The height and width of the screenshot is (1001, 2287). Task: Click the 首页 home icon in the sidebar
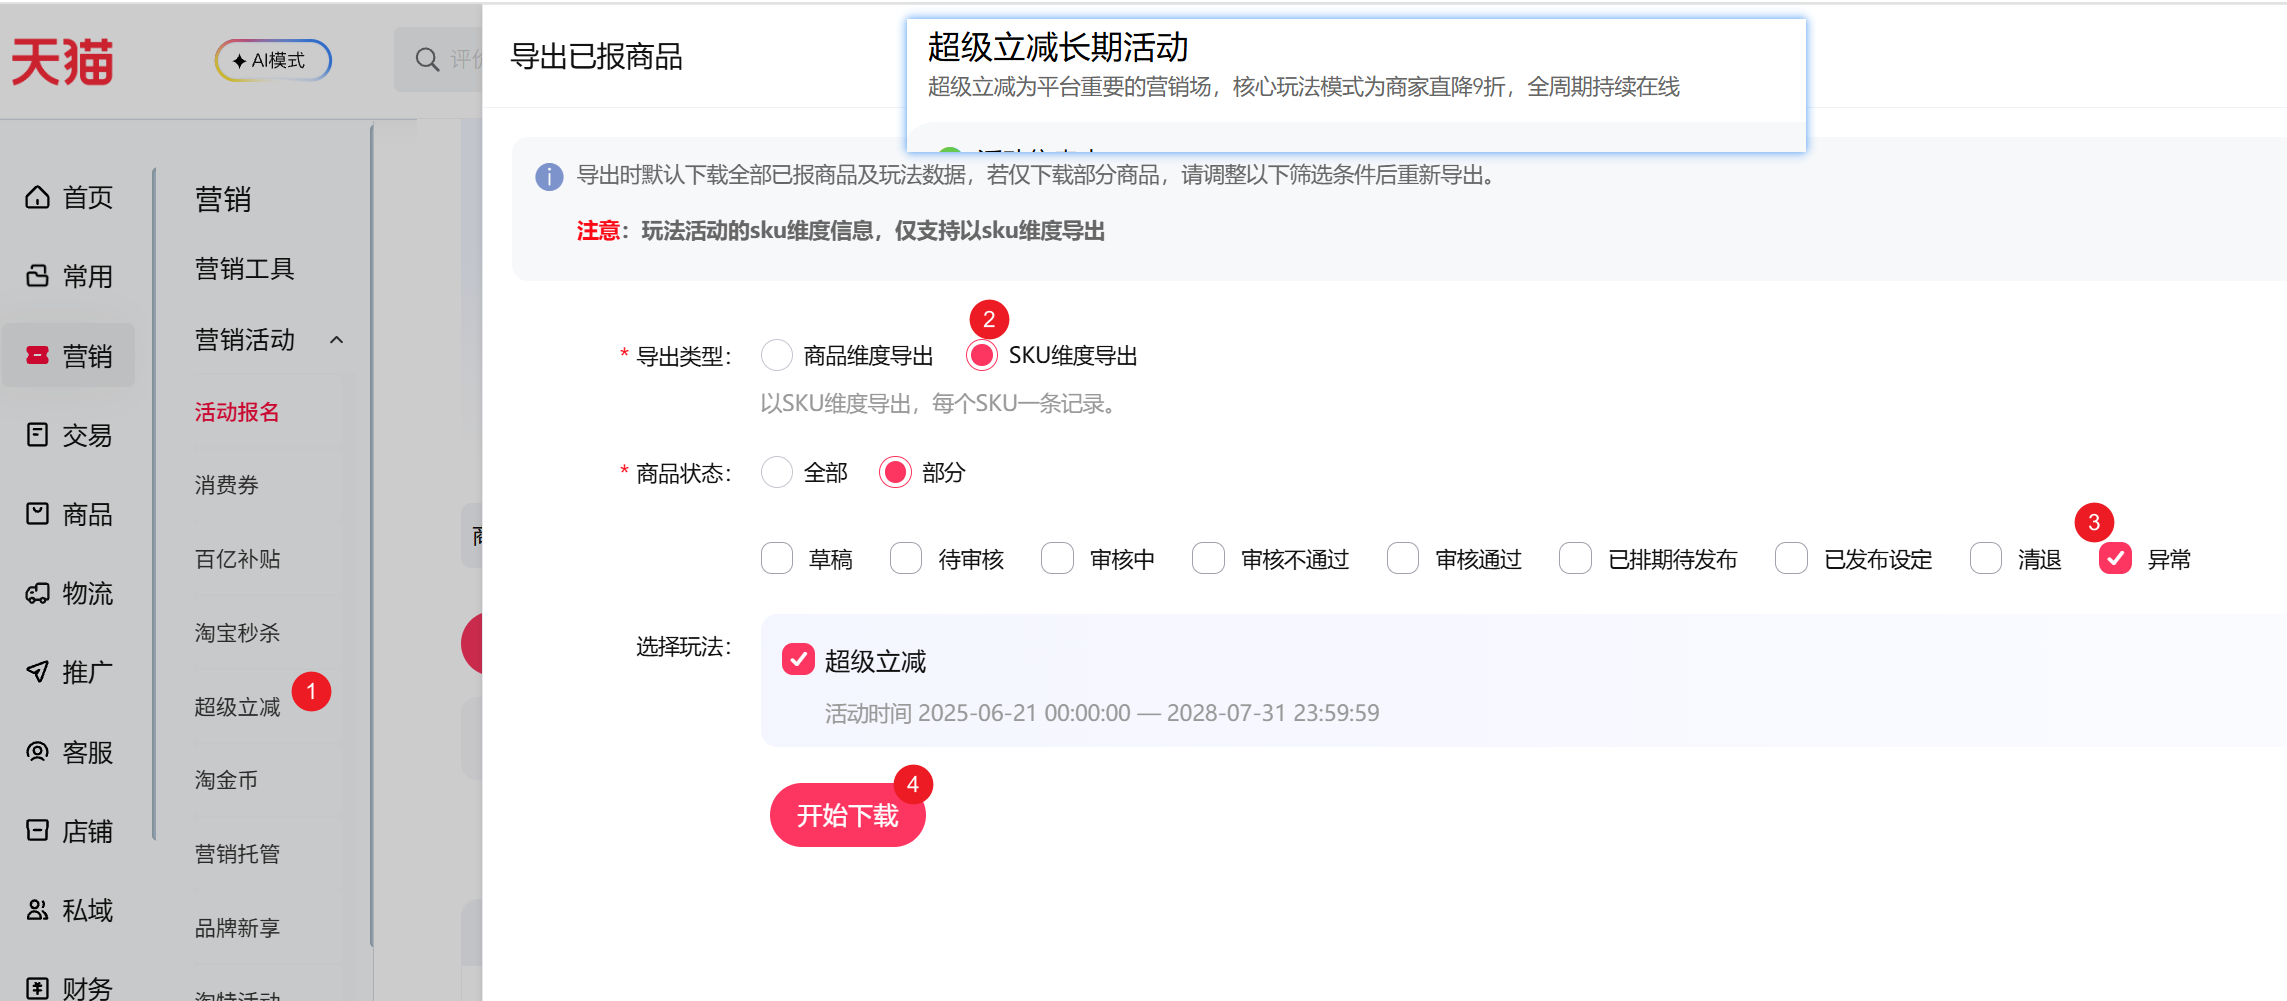pyautogui.click(x=38, y=197)
